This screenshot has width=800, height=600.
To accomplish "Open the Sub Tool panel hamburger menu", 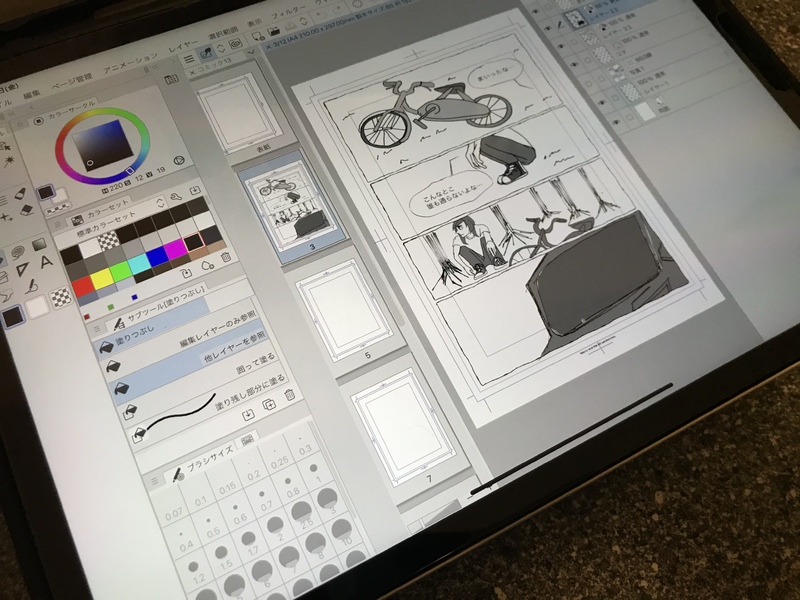I will pyautogui.click(x=96, y=330).
